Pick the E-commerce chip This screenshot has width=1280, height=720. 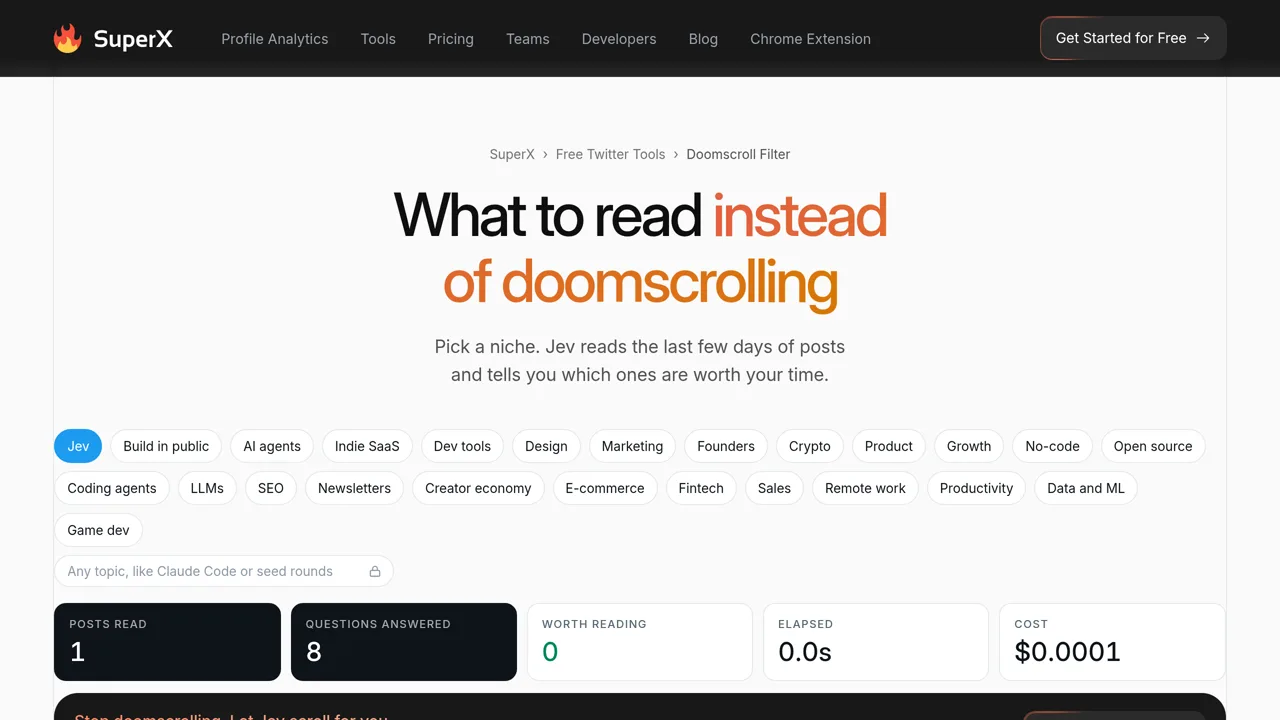tap(605, 488)
